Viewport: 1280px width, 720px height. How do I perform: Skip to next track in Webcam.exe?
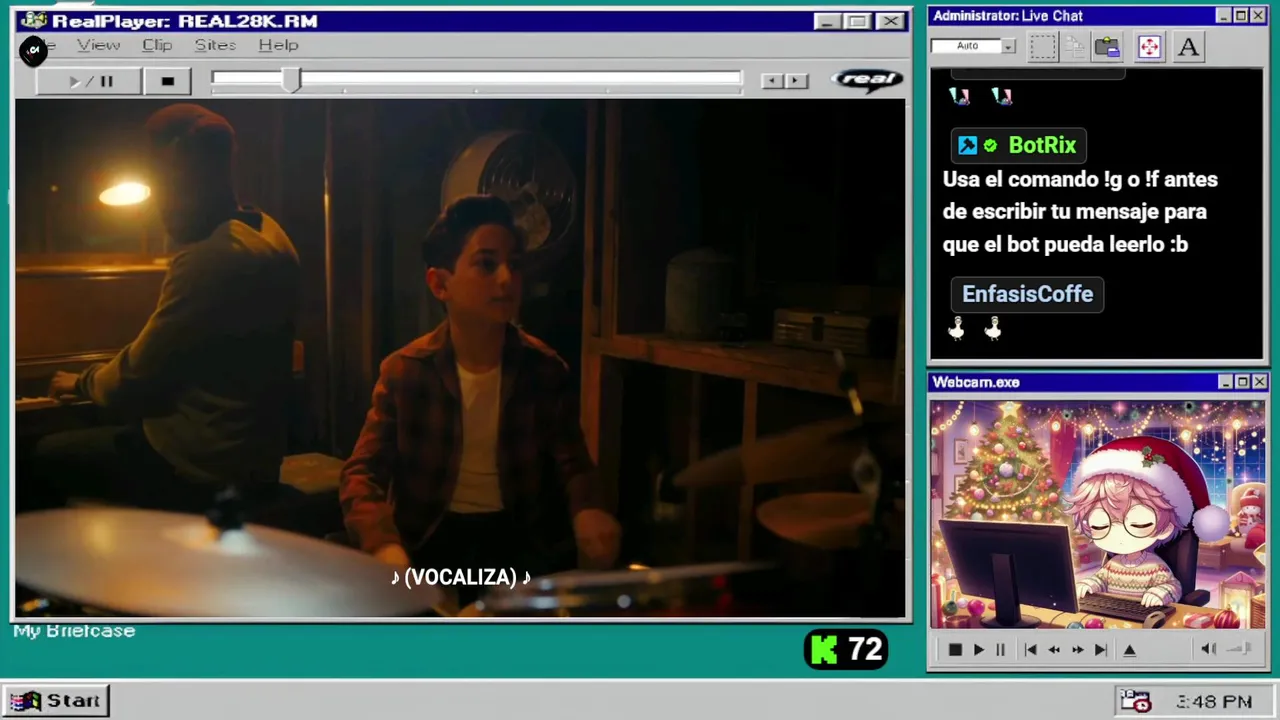pyautogui.click(x=1101, y=650)
